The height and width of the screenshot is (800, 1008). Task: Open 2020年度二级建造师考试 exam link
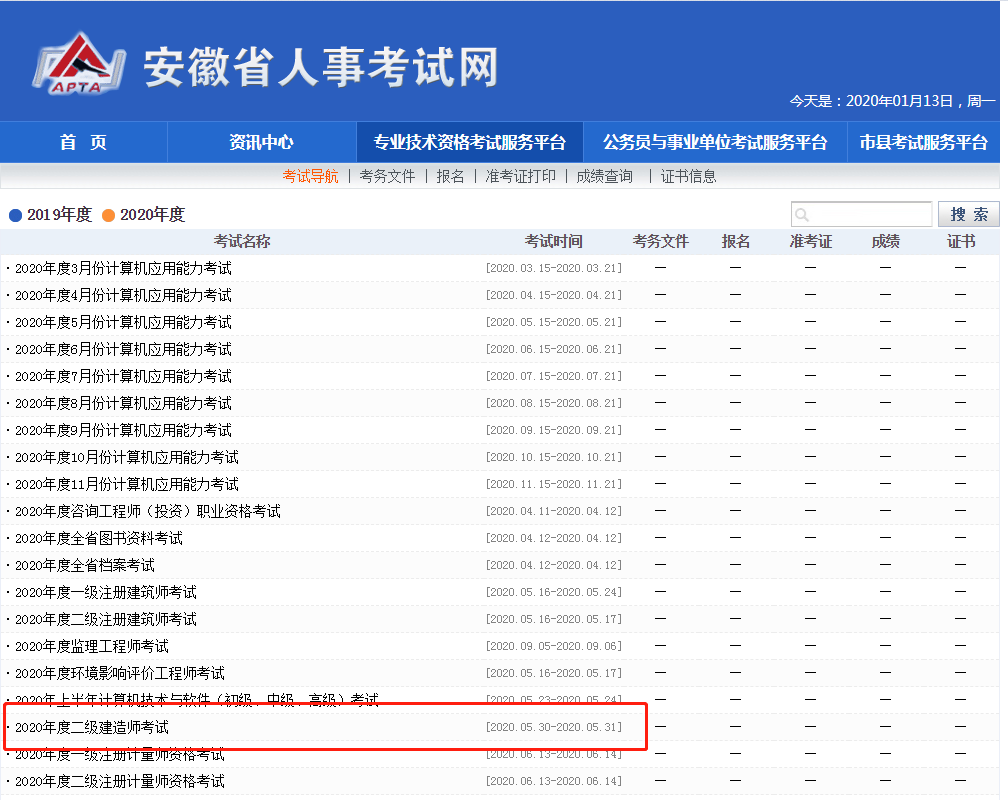point(92,727)
